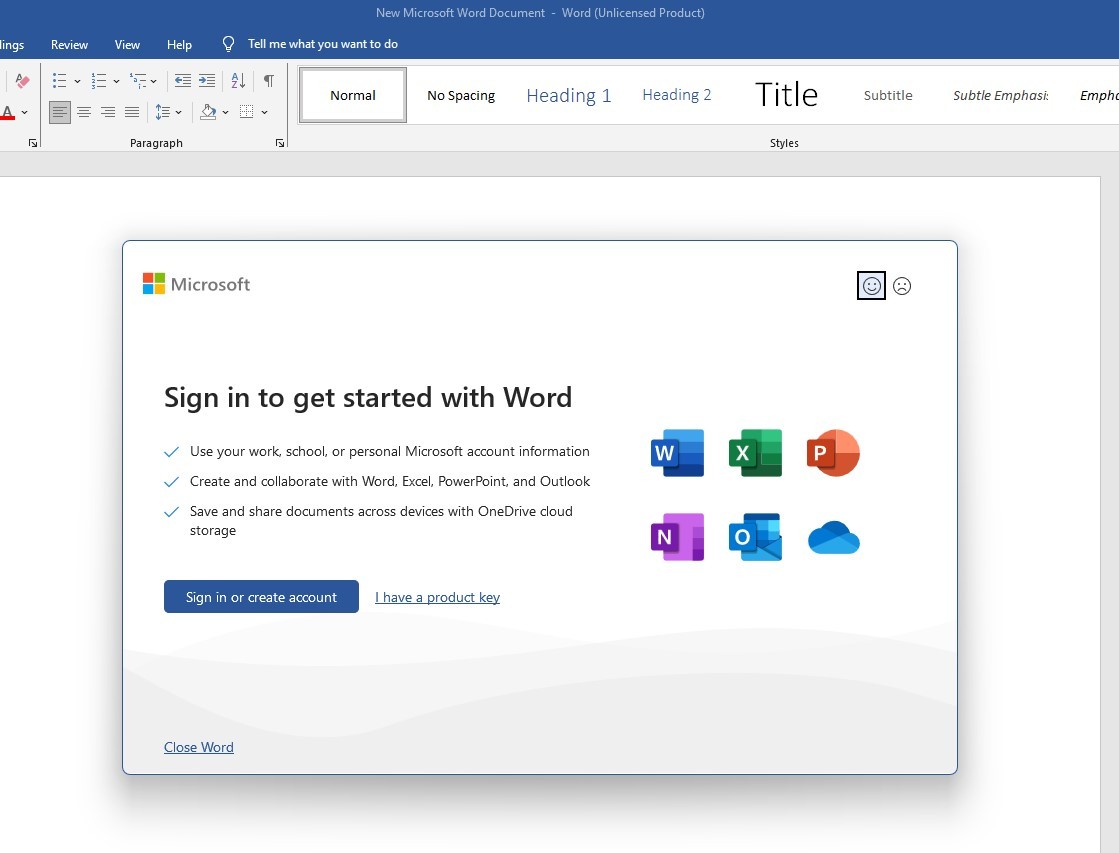Click the smiley face feedback icon

[x=871, y=286]
